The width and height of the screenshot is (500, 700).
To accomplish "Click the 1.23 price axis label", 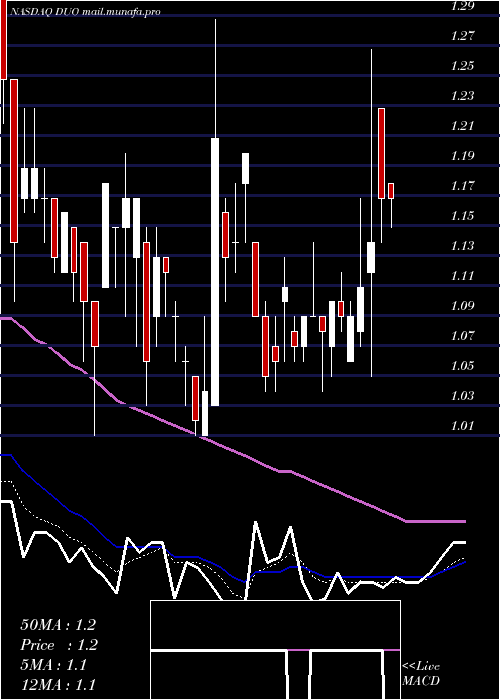I will click(x=462, y=96).
